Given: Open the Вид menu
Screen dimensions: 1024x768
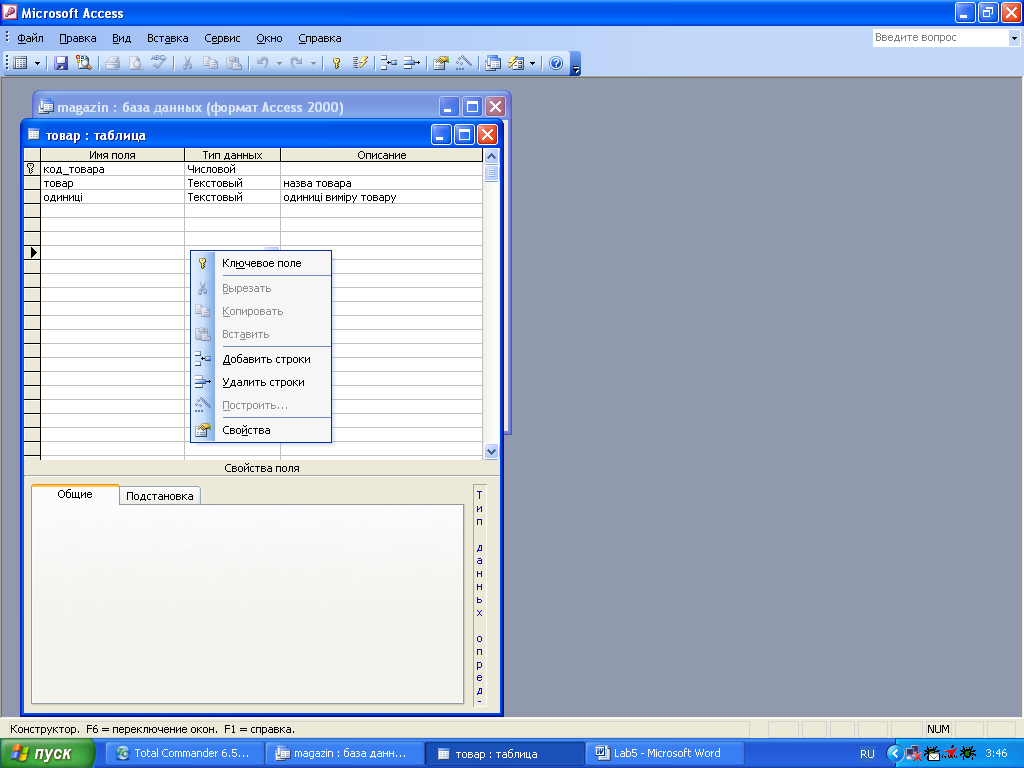Looking at the screenshot, I should 121,38.
